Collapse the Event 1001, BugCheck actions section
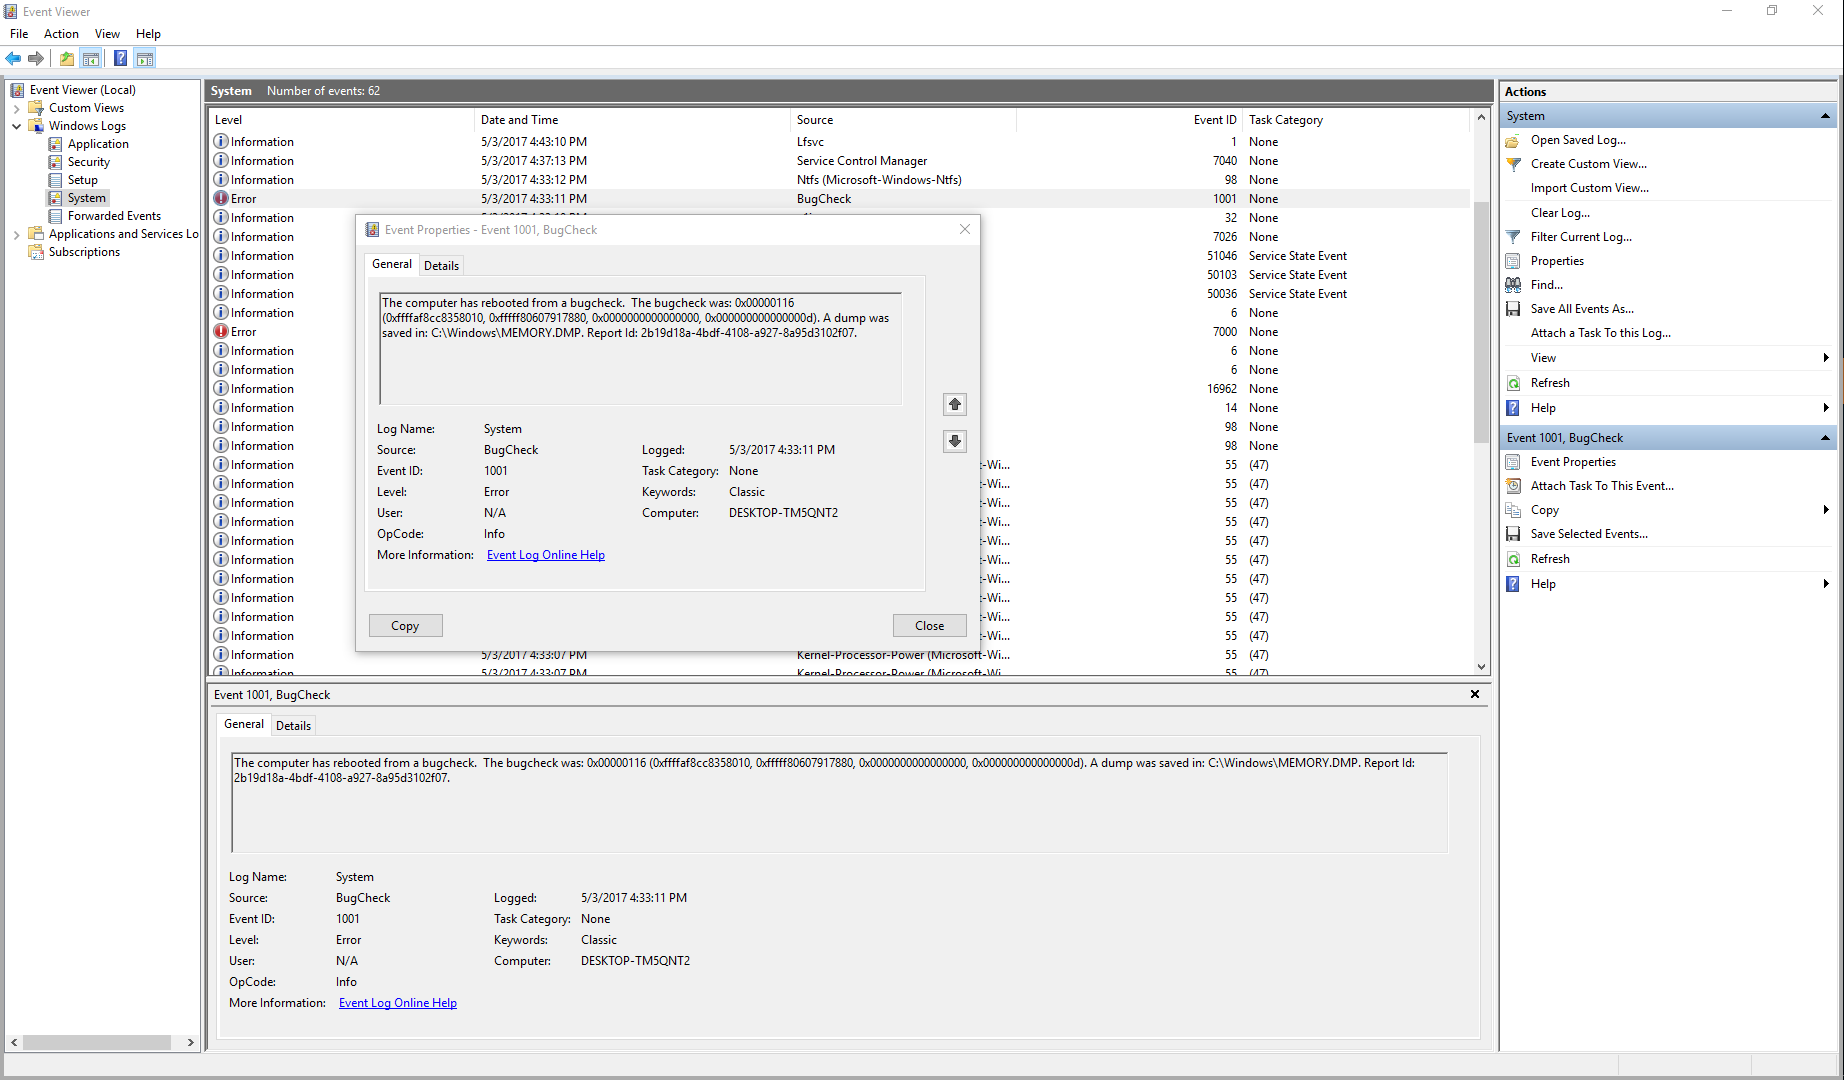 pos(1825,438)
